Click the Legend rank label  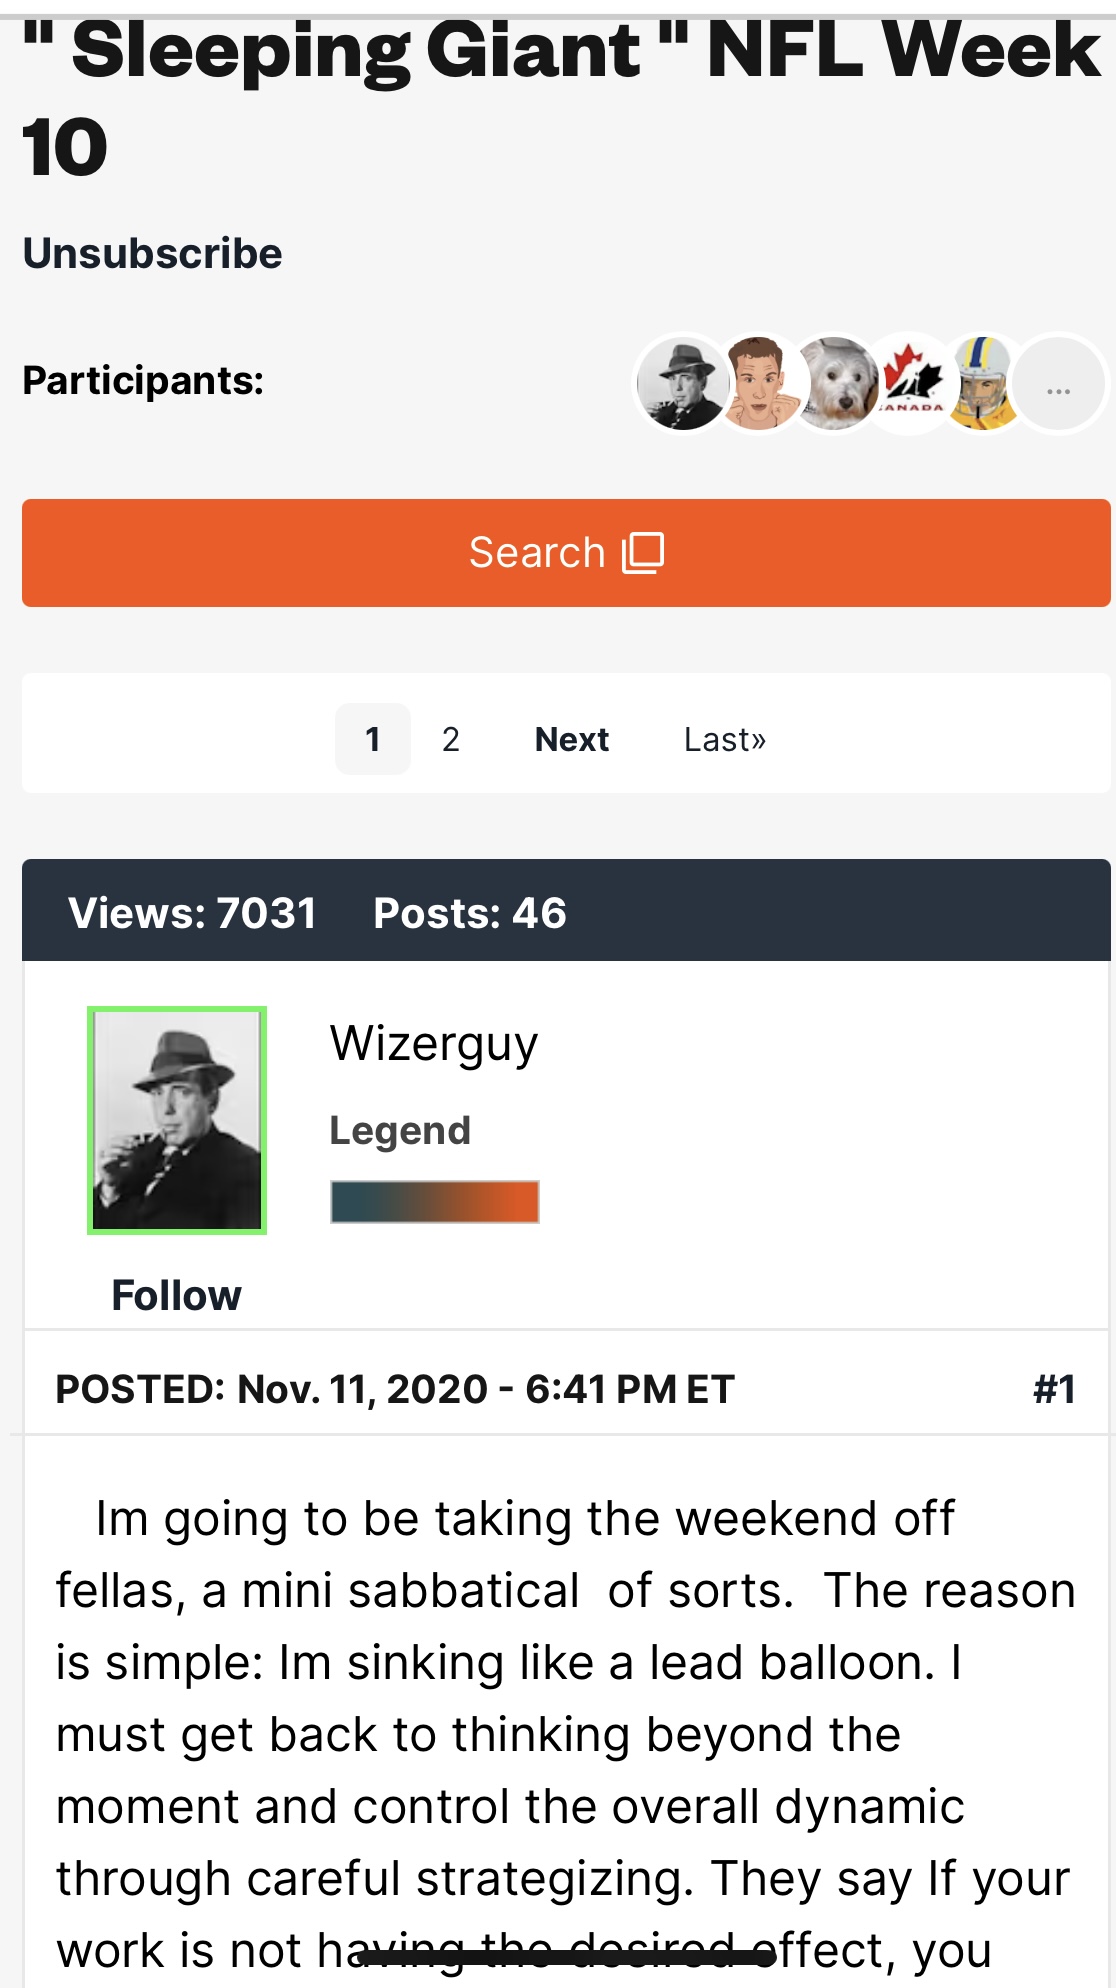tap(400, 1131)
